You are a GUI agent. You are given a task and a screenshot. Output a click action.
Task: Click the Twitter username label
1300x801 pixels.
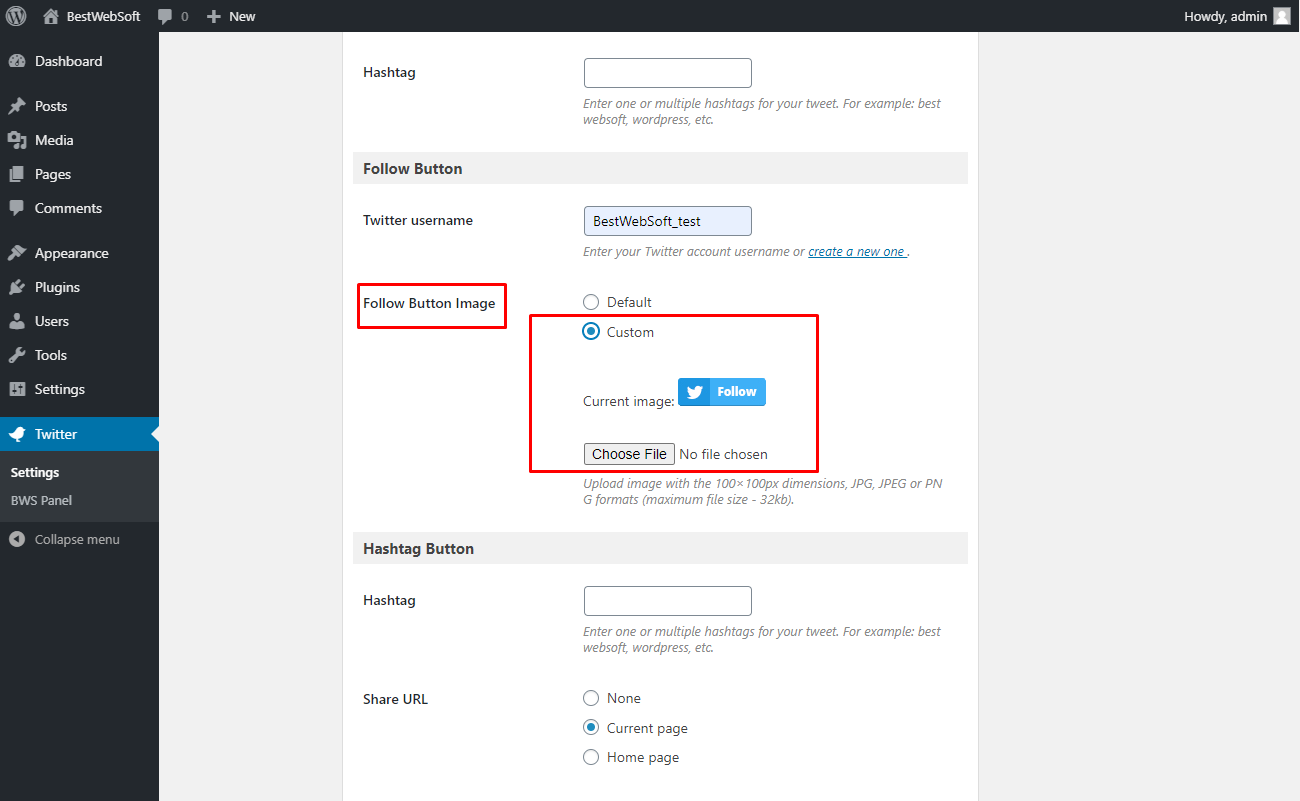click(x=418, y=220)
